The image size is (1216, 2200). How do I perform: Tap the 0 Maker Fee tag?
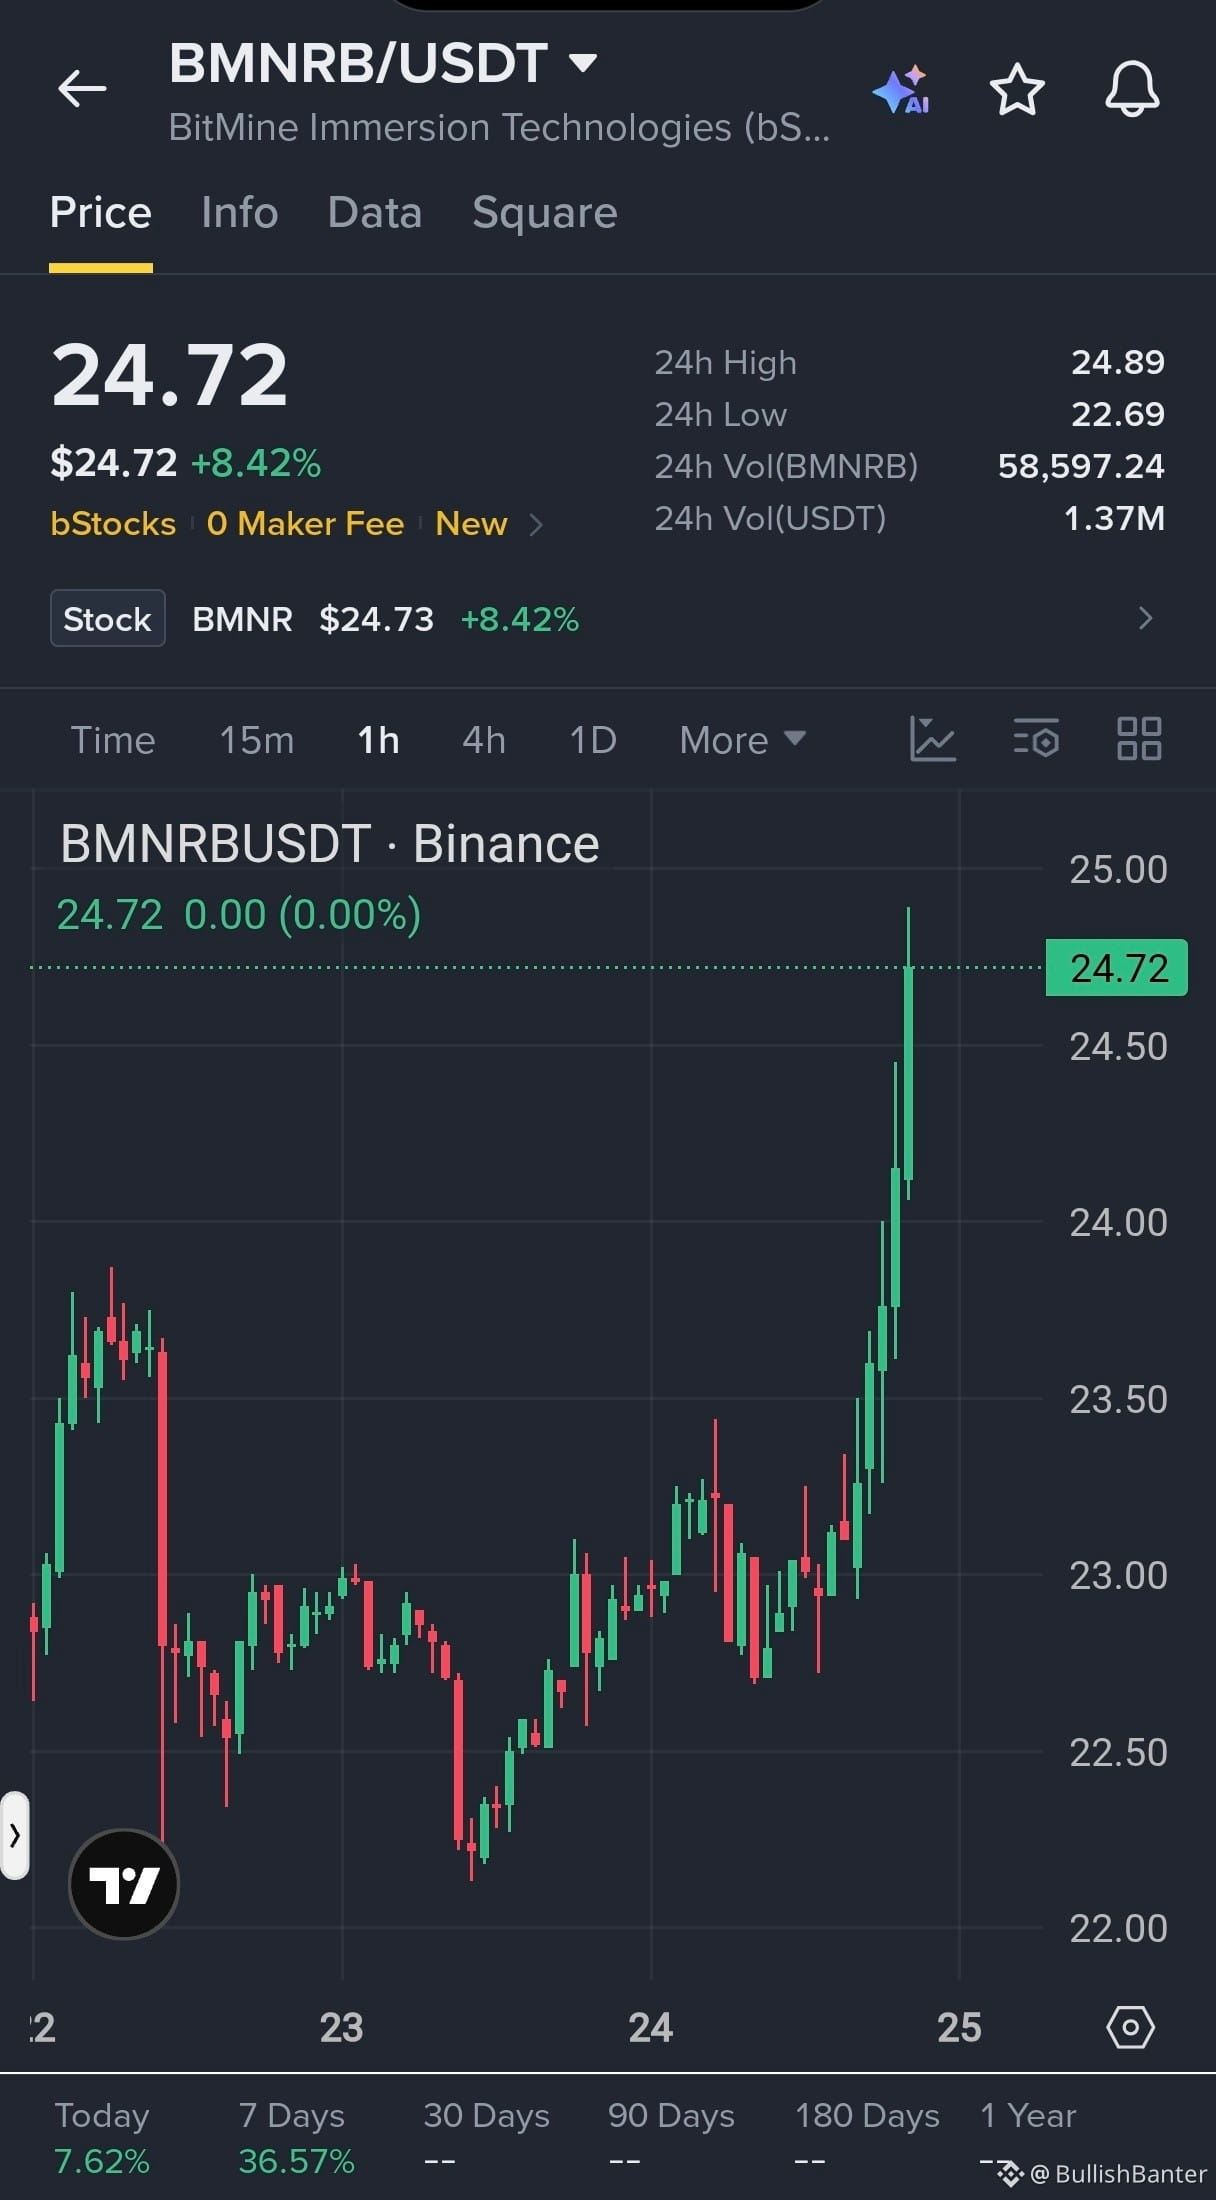tap(305, 523)
